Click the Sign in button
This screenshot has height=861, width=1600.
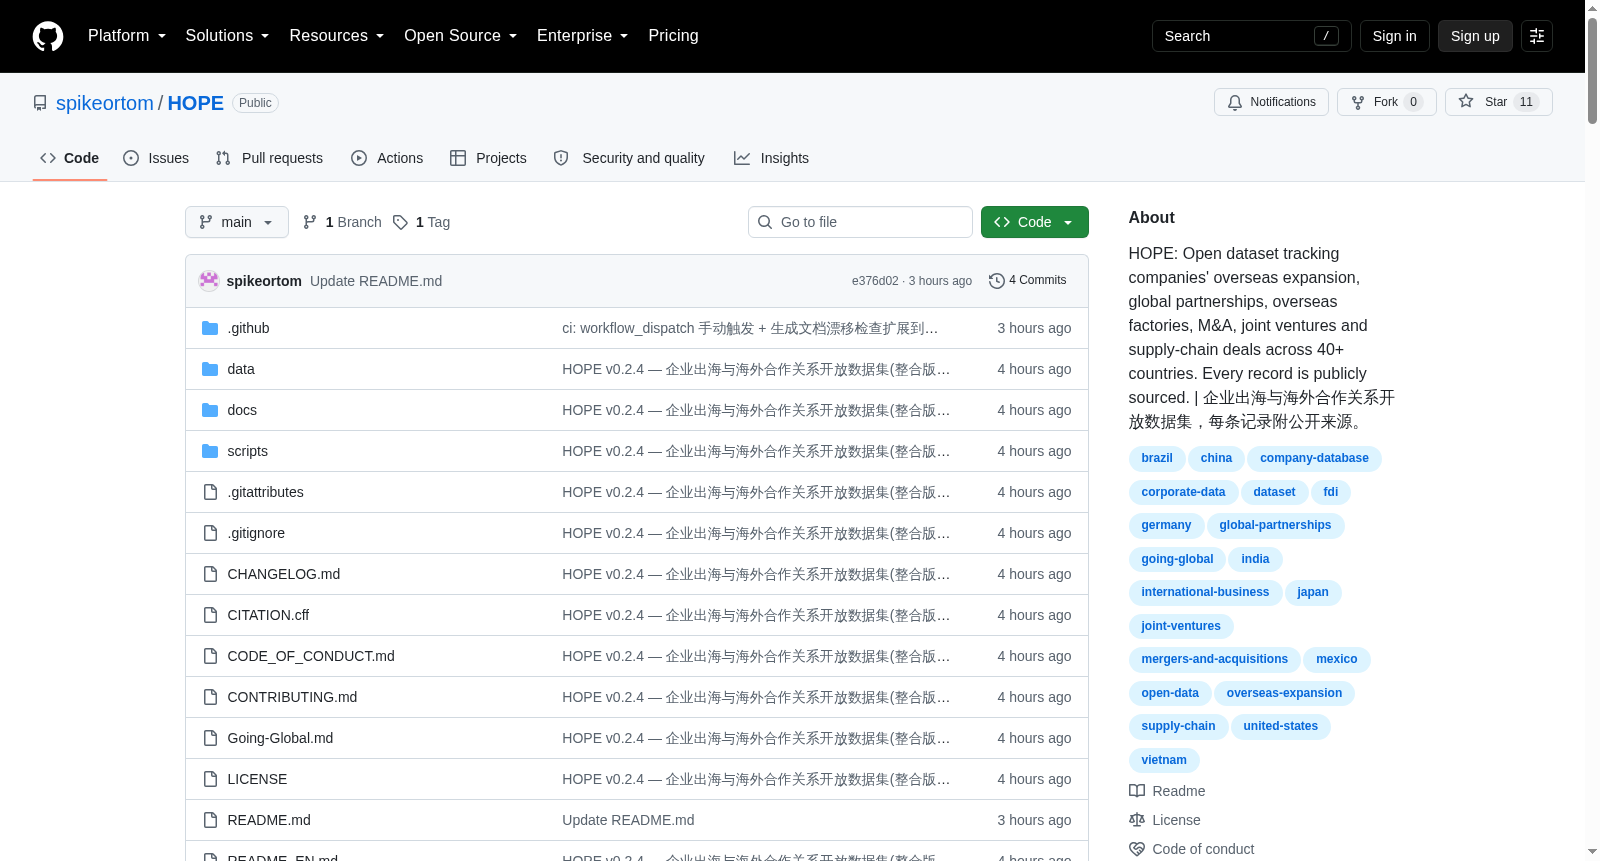(x=1394, y=36)
